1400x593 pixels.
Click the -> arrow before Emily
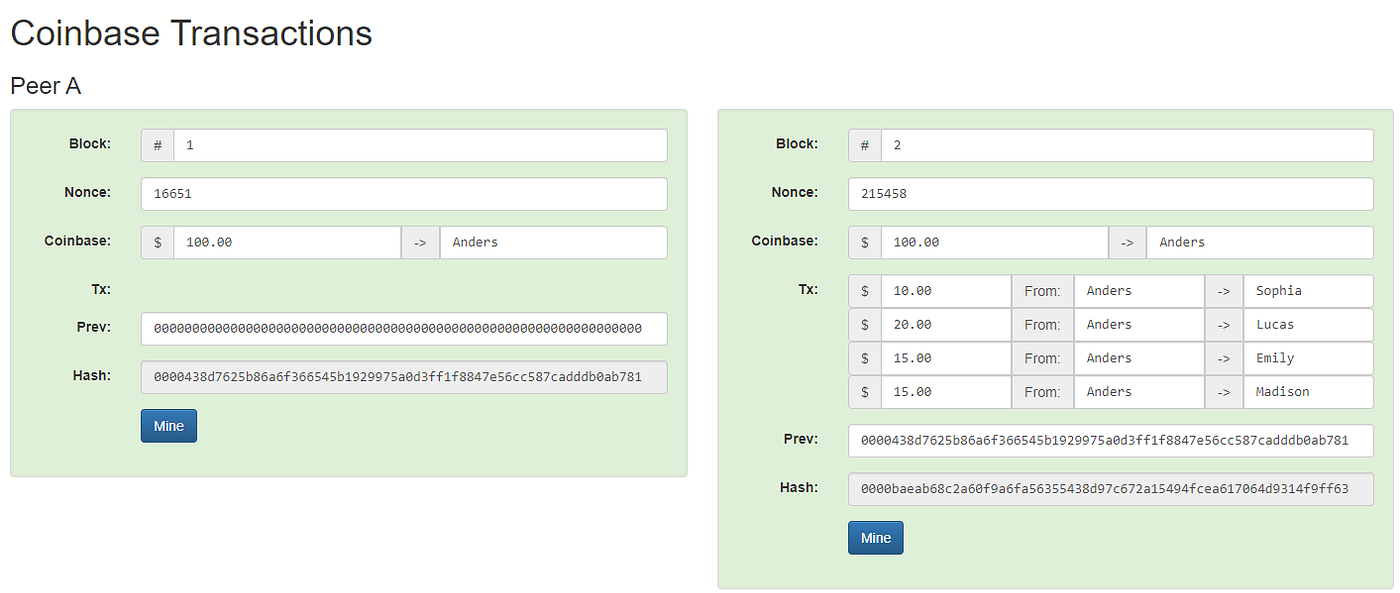[x=1225, y=358]
